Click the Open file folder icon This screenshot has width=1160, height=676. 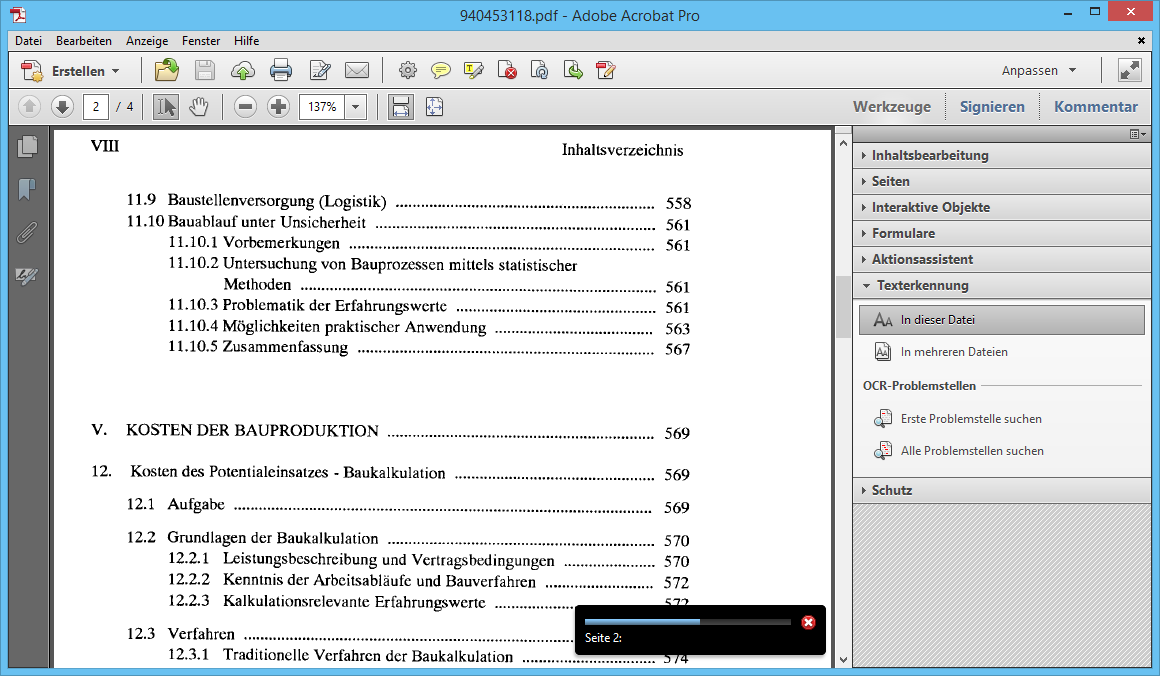click(166, 70)
